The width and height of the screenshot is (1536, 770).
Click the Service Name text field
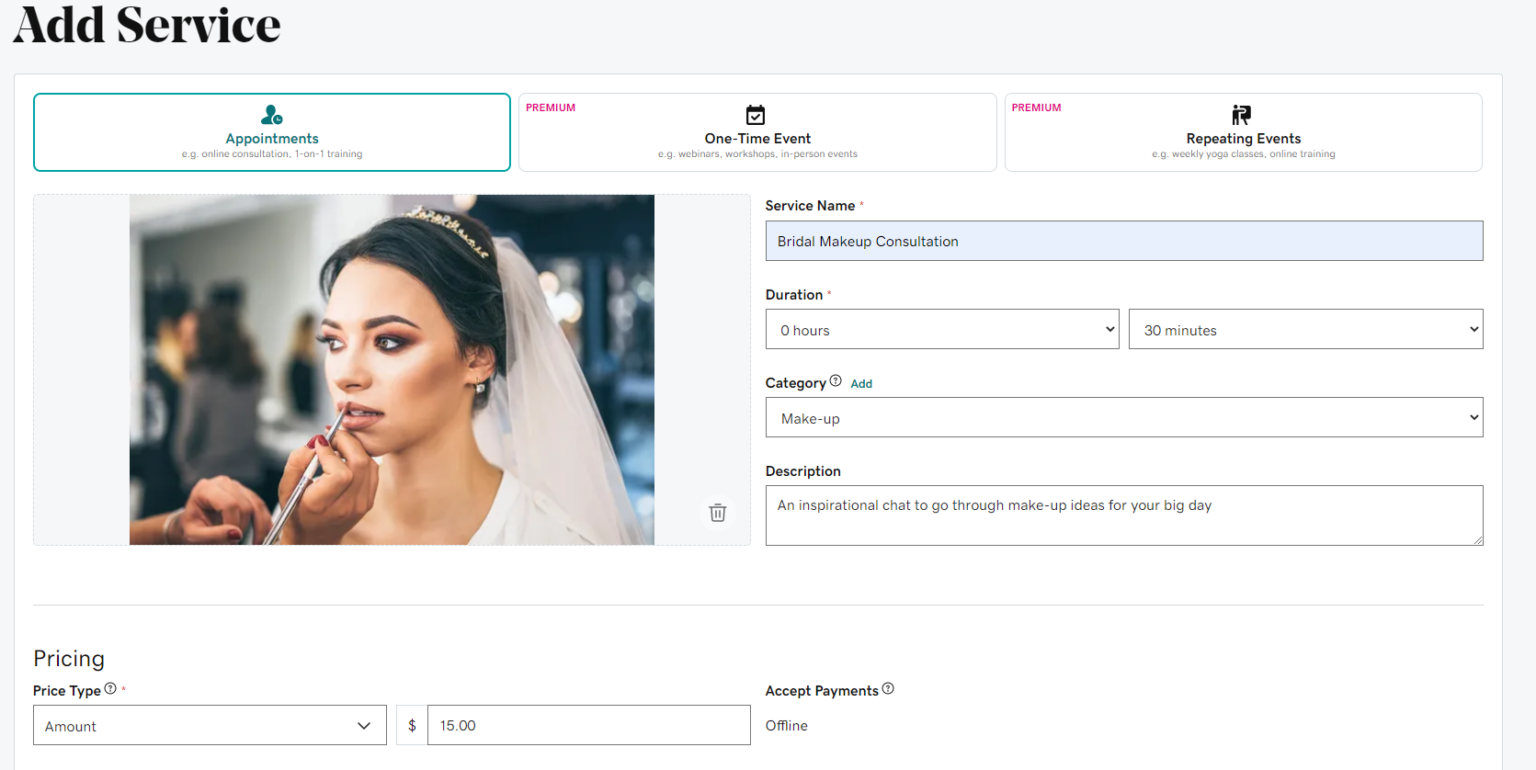click(x=1123, y=241)
